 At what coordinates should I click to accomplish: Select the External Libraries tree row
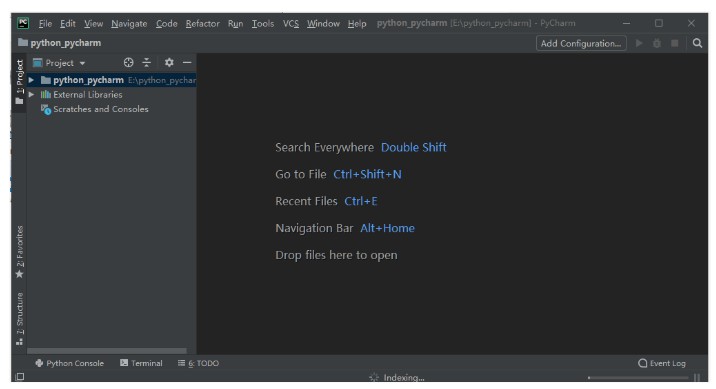point(111,95)
